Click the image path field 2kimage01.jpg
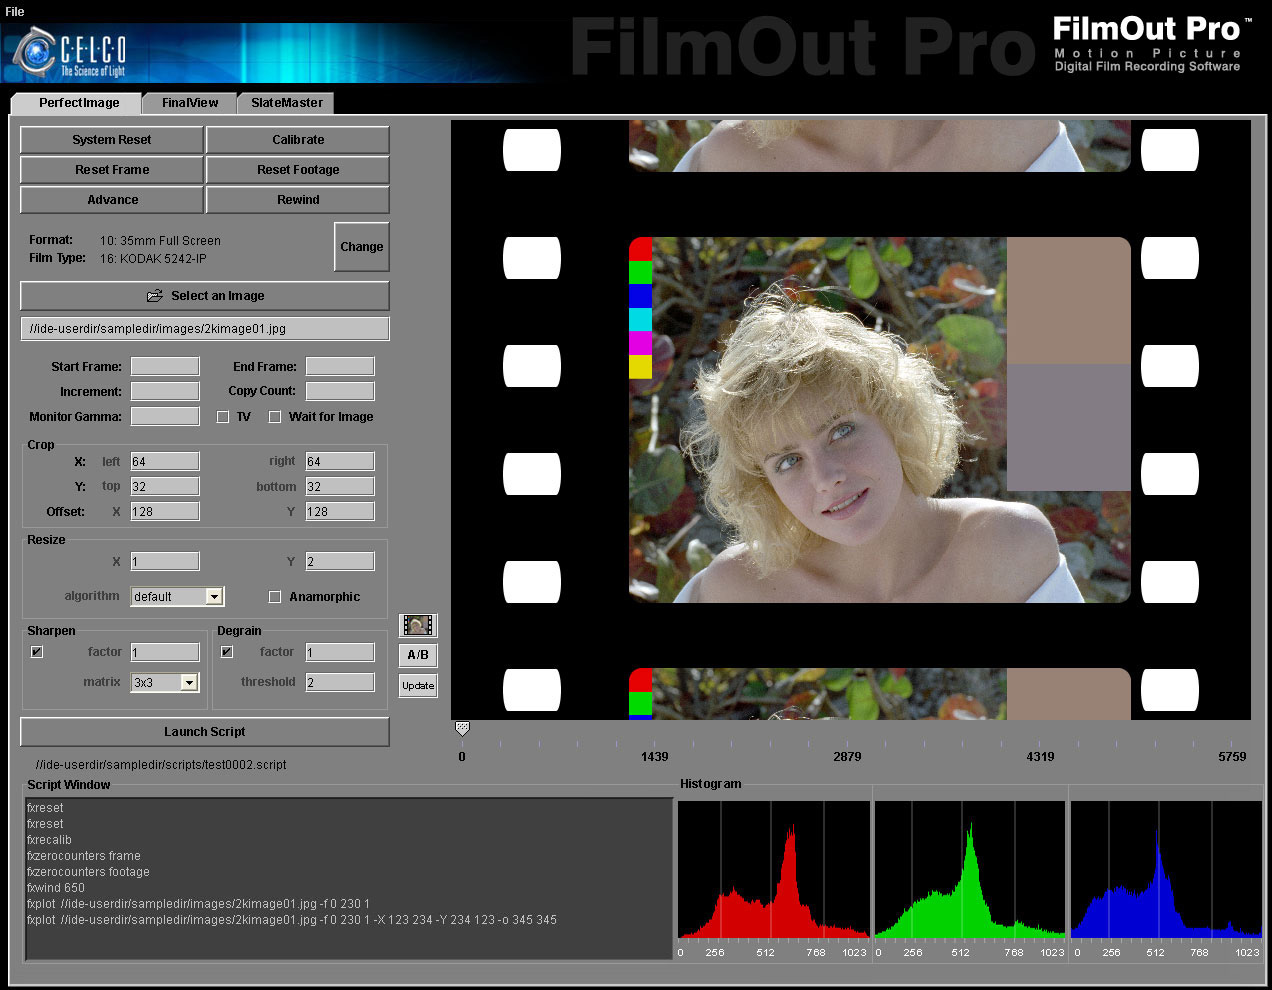Screen dimensions: 1272x990 [205, 328]
